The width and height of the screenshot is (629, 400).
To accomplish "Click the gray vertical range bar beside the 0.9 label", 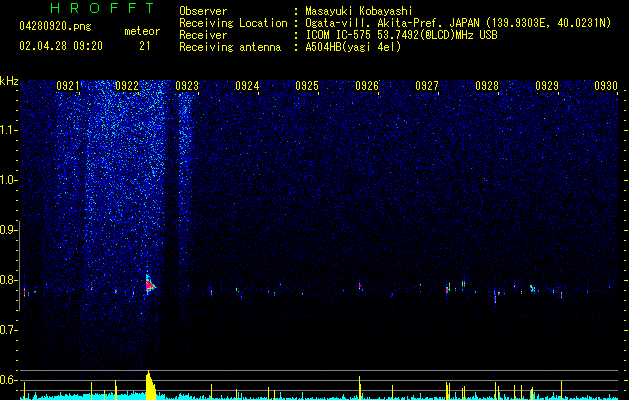I will (19, 266).
